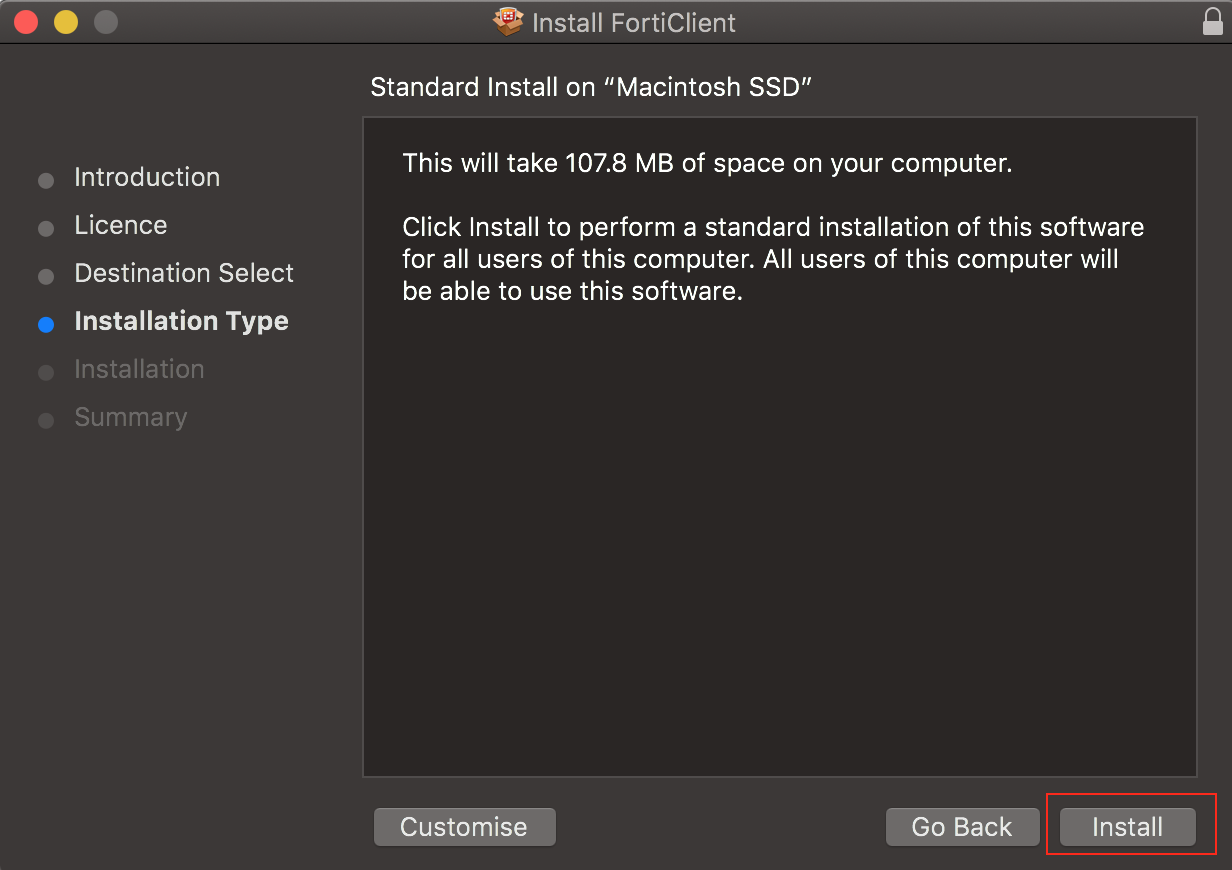Image resolution: width=1232 pixels, height=870 pixels.
Task: Click the grey dot beside Installation step
Action: point(46,372)
